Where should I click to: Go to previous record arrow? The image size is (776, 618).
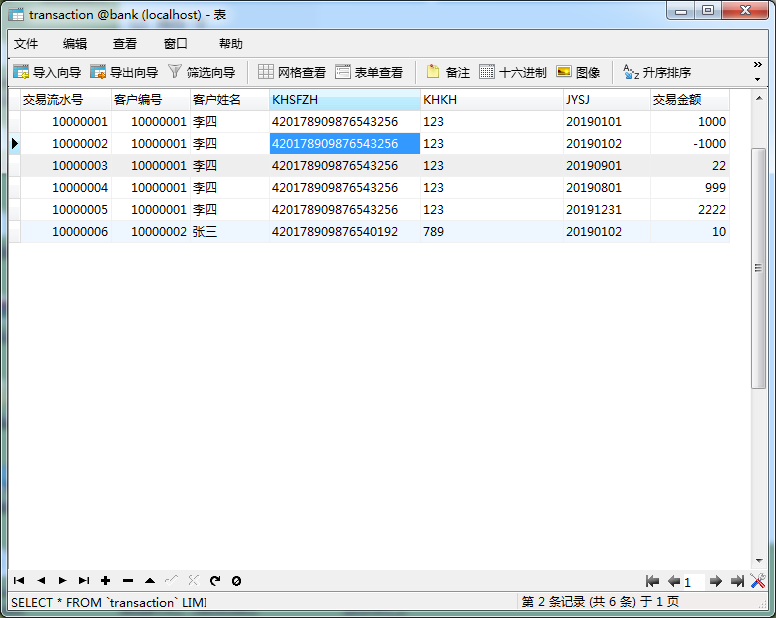click(x=41, y=580)
